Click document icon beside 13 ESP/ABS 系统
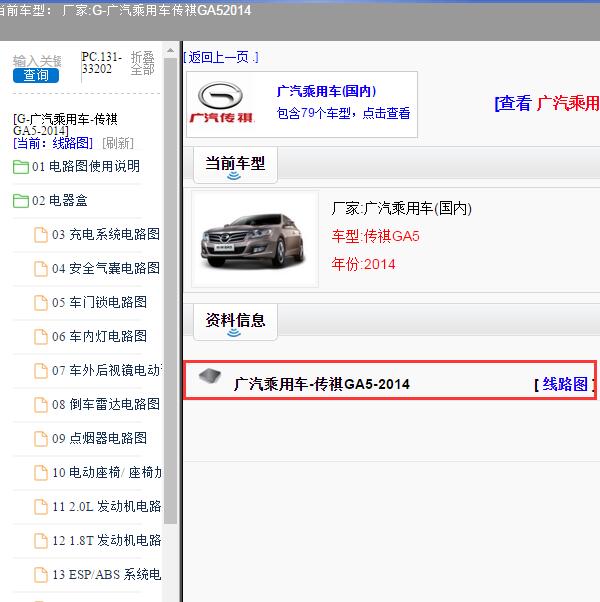This screenshot has height=602, width=600. coord(41,575)
